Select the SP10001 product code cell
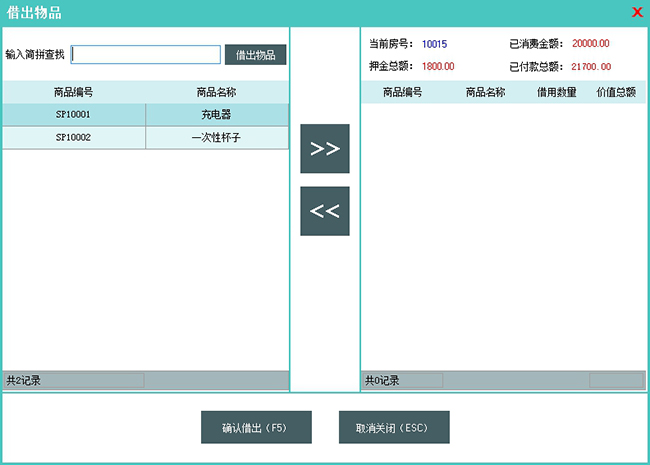 click(74, 115)
